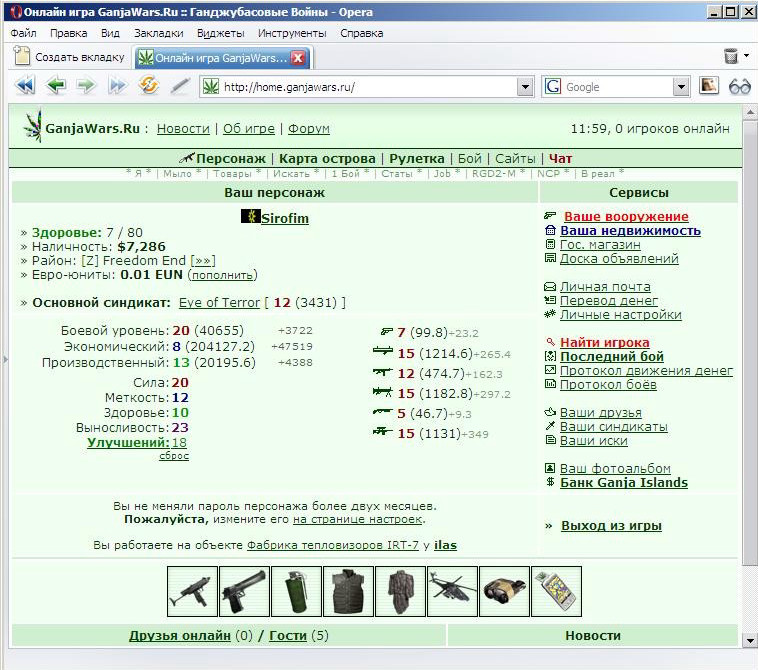Click the submachine gun inventory item
The width and height of the screenshot is (758, 670).
pyautogui.click(x=192, y=592)
